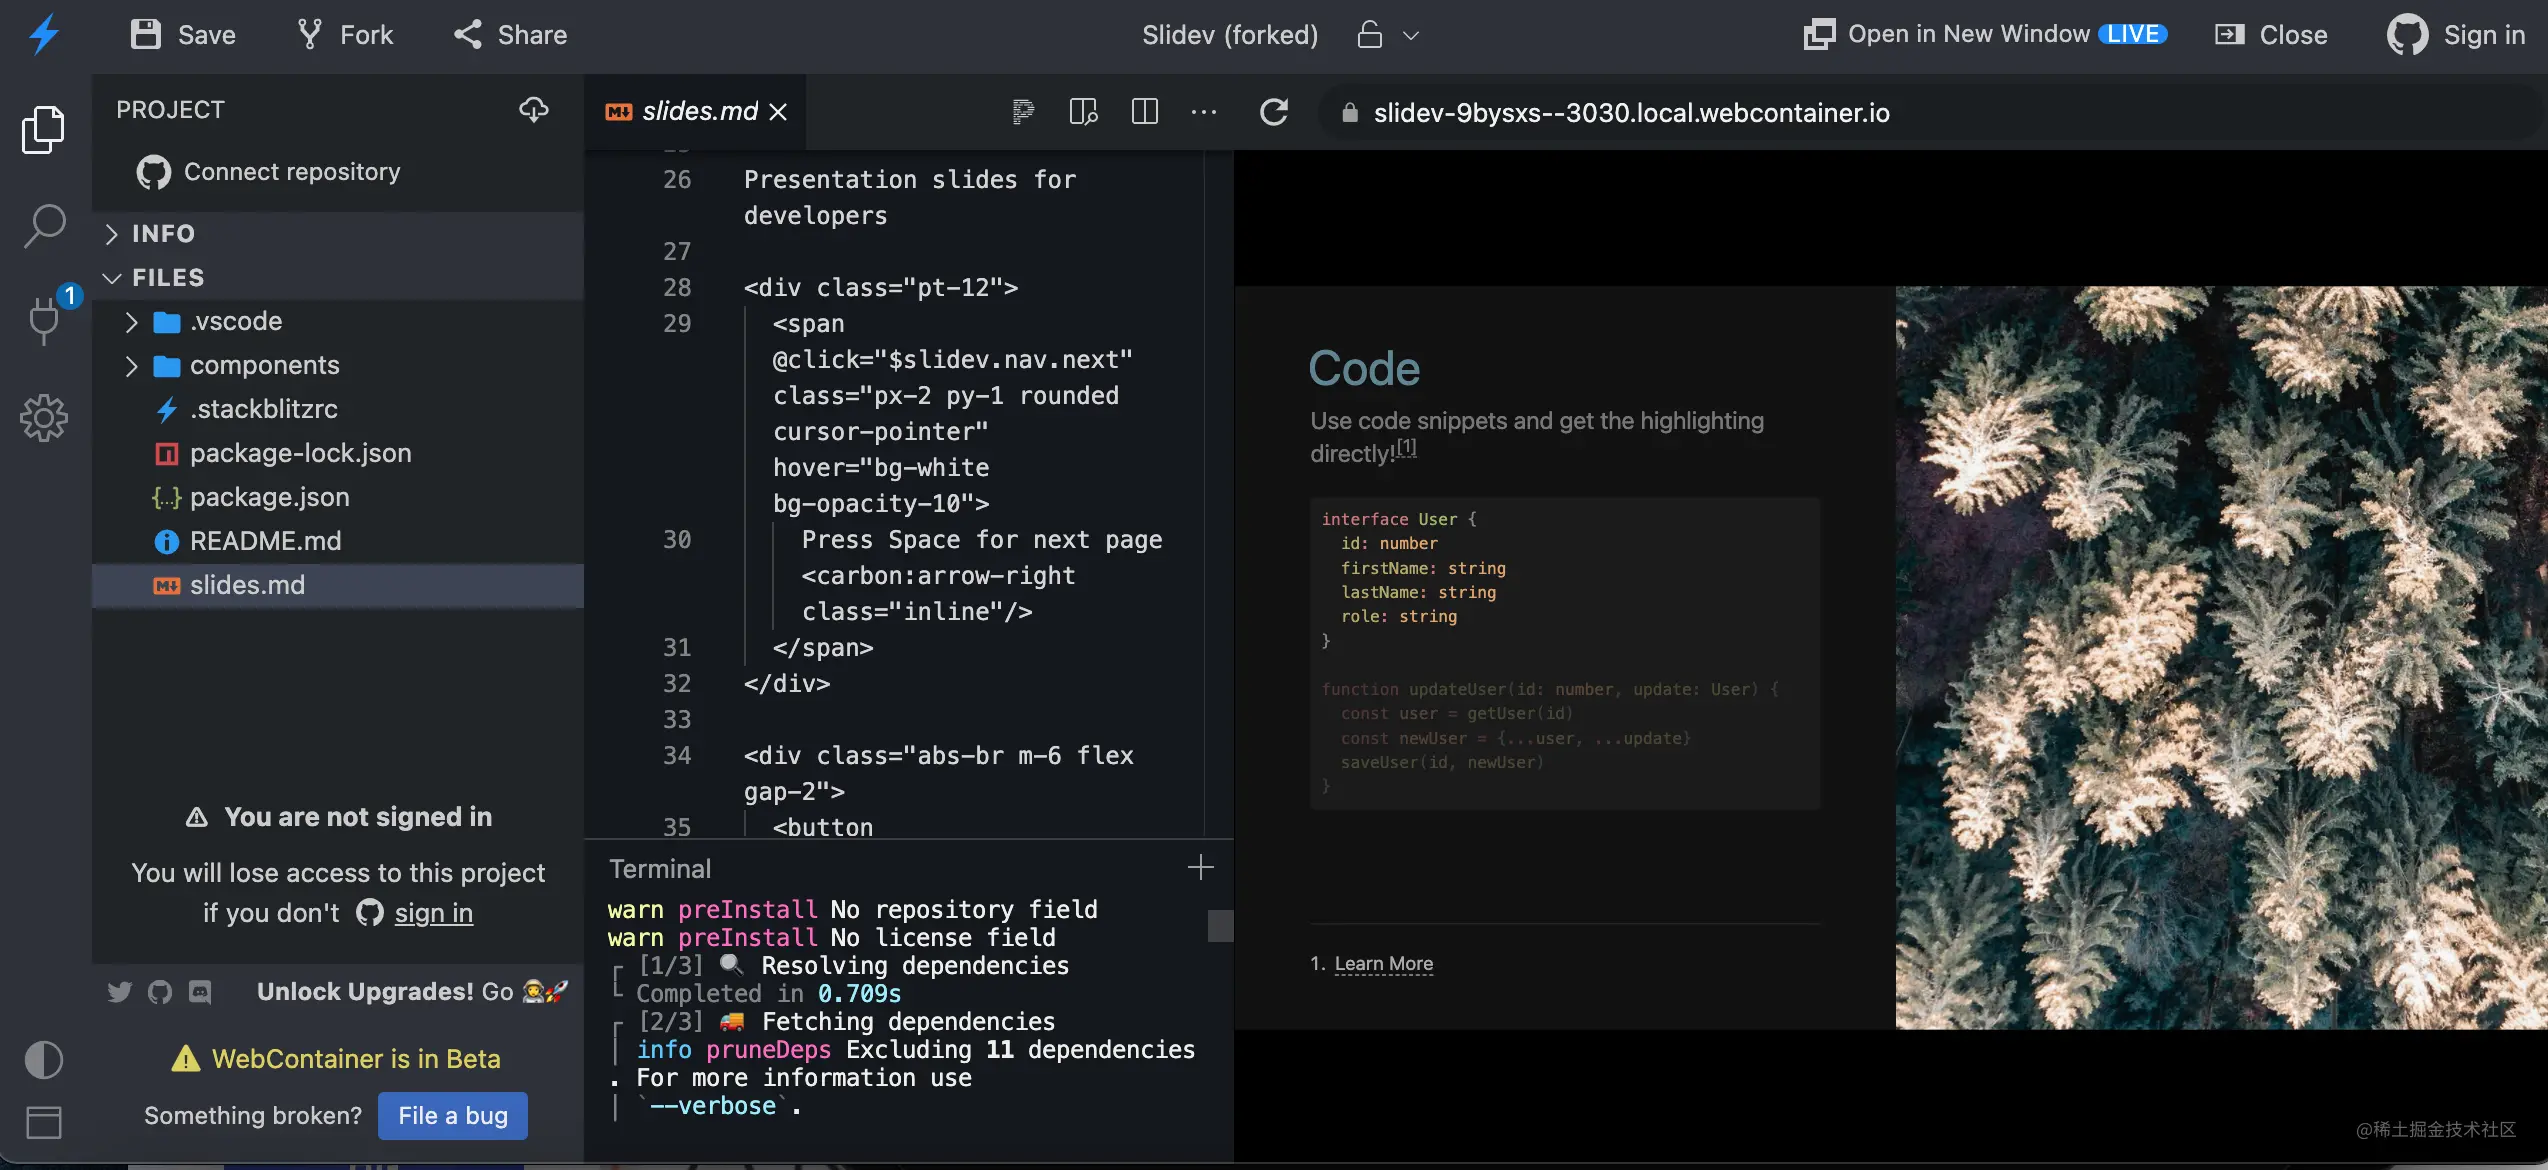Click the file explorer icon in sidebar

click(44, 130)
